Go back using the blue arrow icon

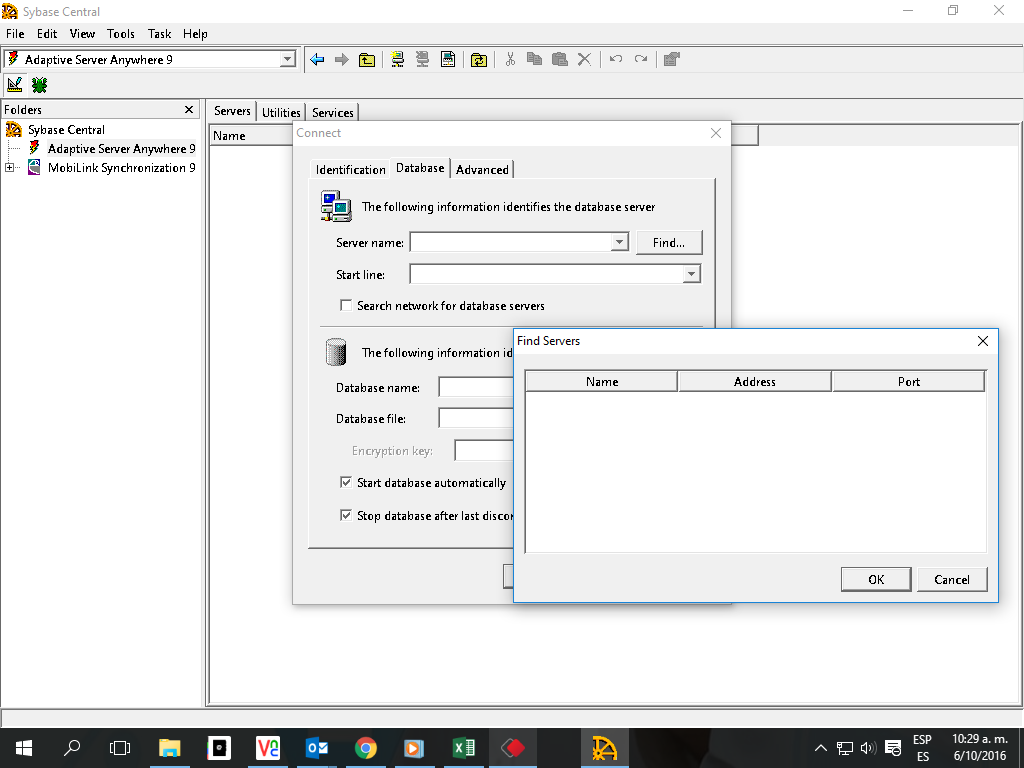click(x=317, y=59)
